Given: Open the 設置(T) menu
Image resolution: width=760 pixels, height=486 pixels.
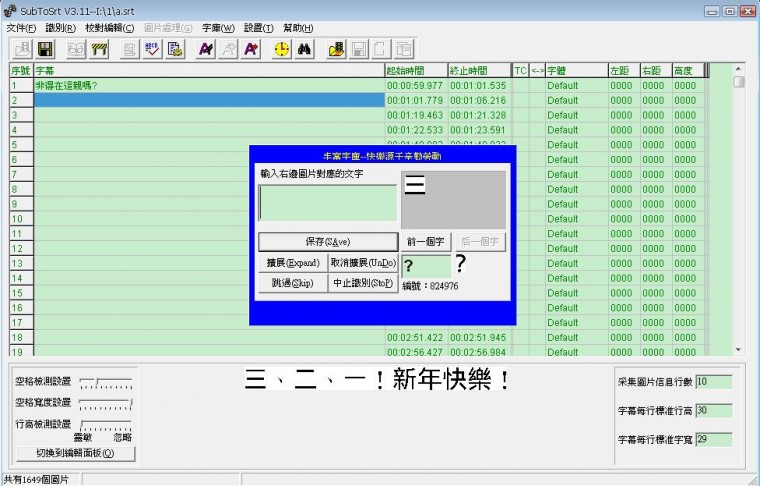Looking at the screenshot, I should click(259, 28).
